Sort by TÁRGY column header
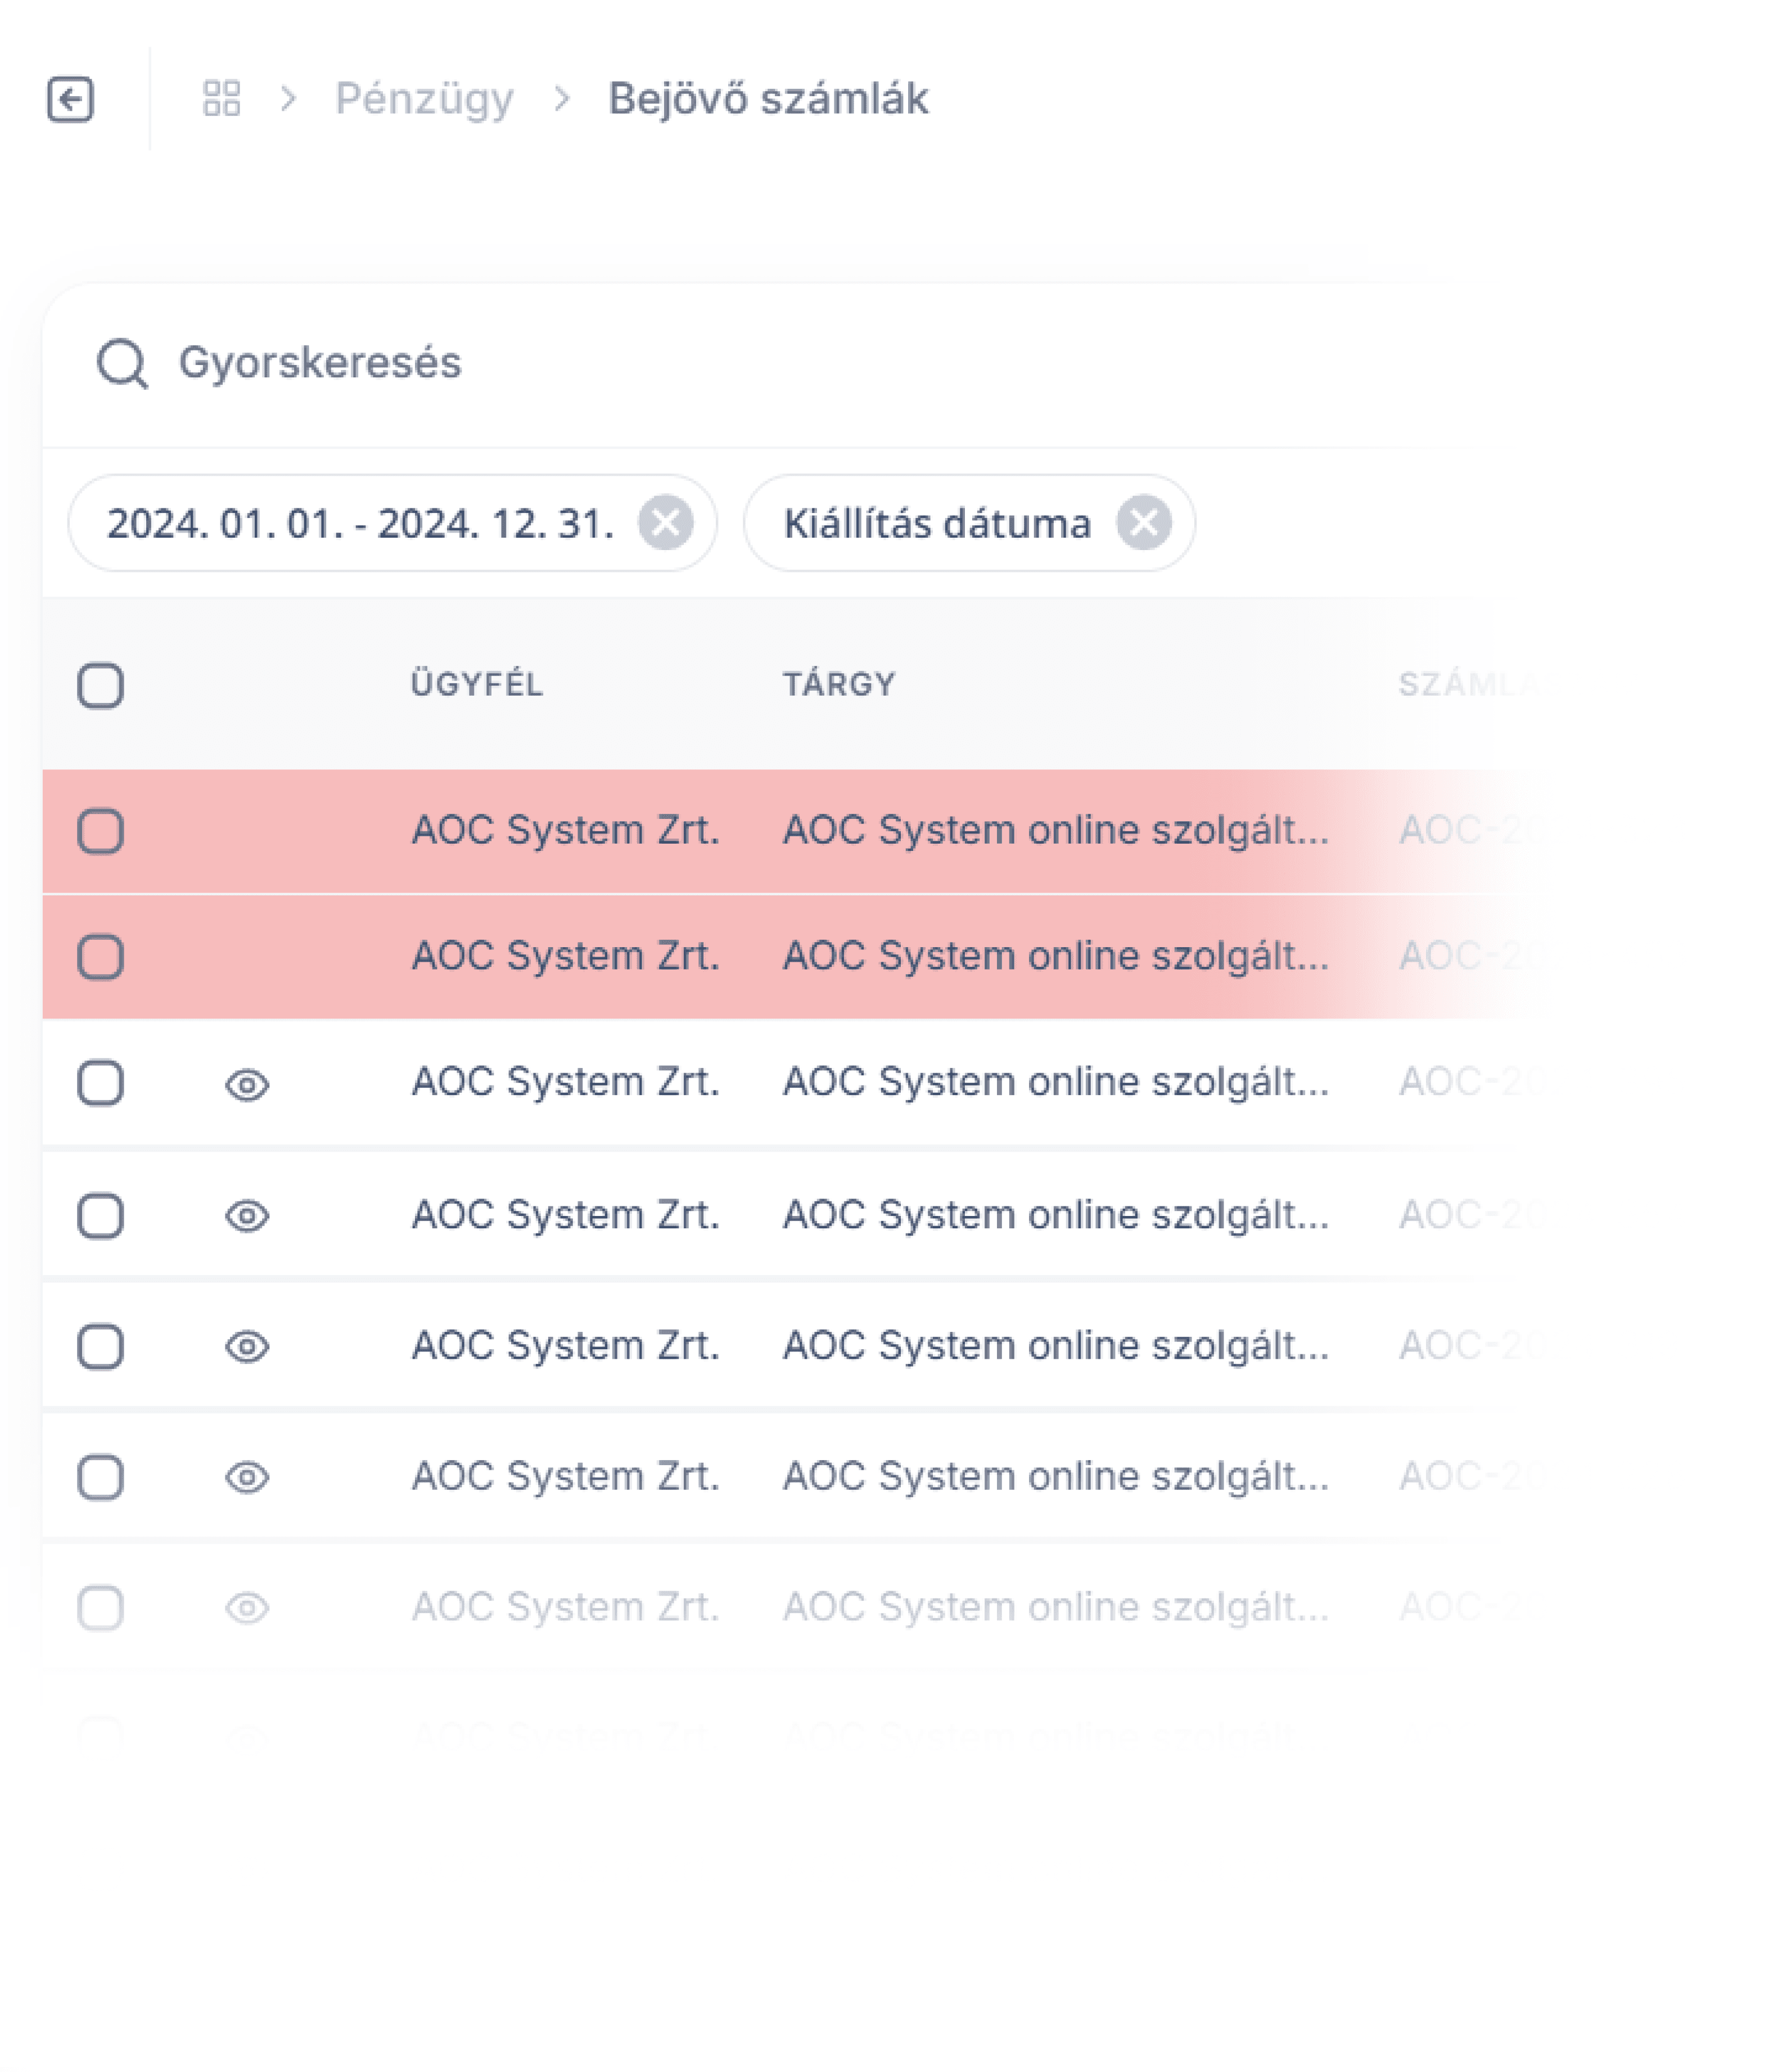Viewport: 1778px width, 2072px height. click(838, 684)
